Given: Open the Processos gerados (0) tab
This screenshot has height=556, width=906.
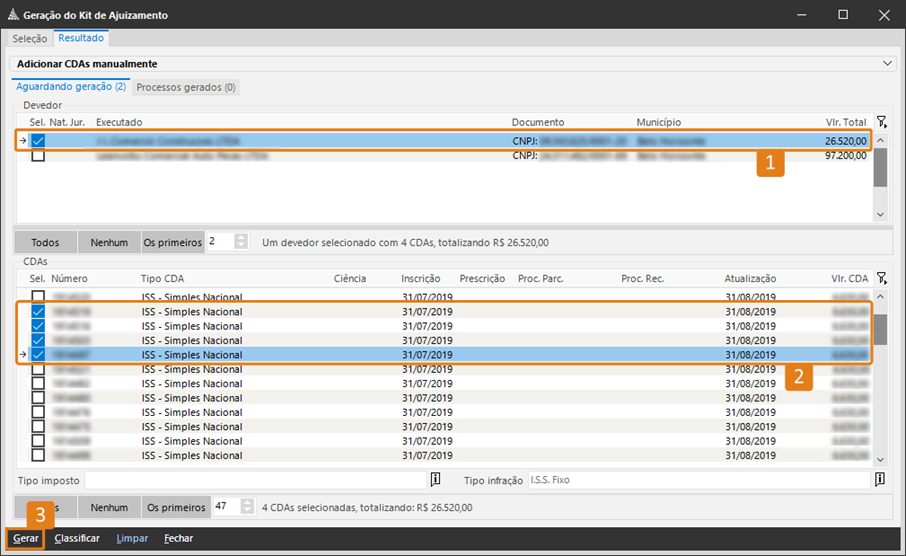Looking at the screenshot, I should coord(186,87).
